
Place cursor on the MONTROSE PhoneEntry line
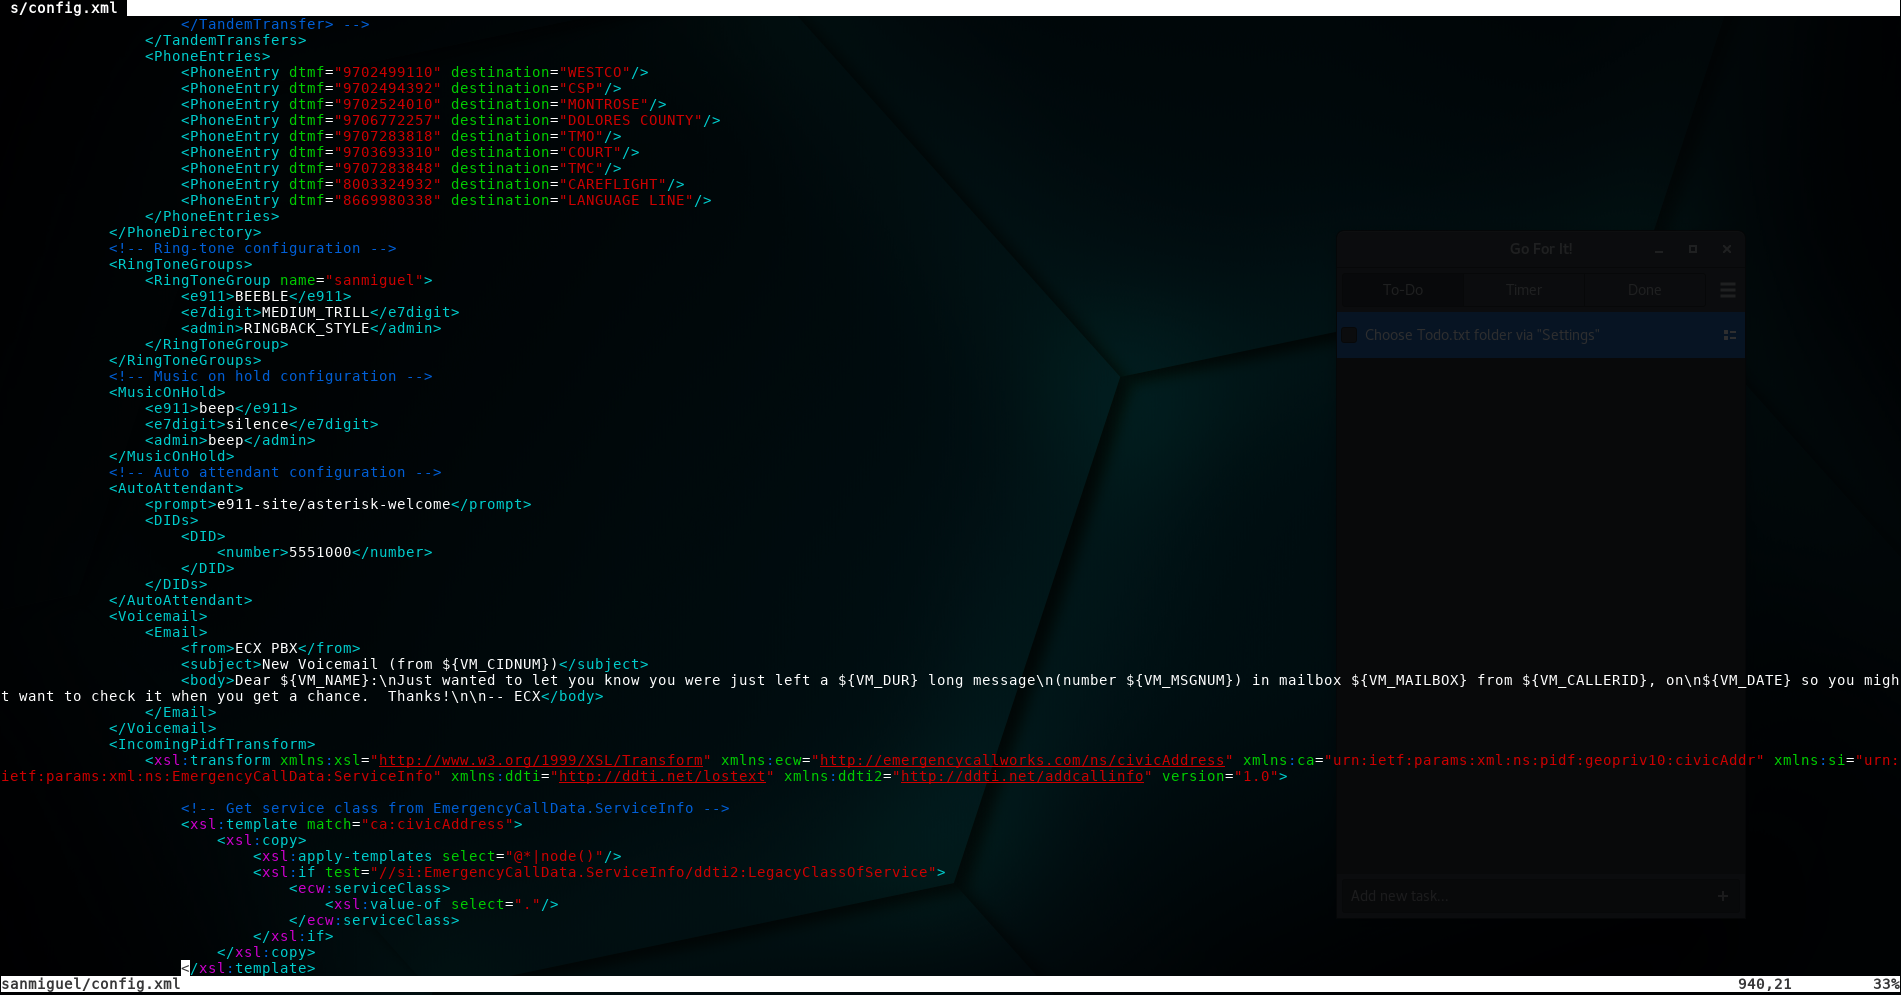click(x=424, y=104)
